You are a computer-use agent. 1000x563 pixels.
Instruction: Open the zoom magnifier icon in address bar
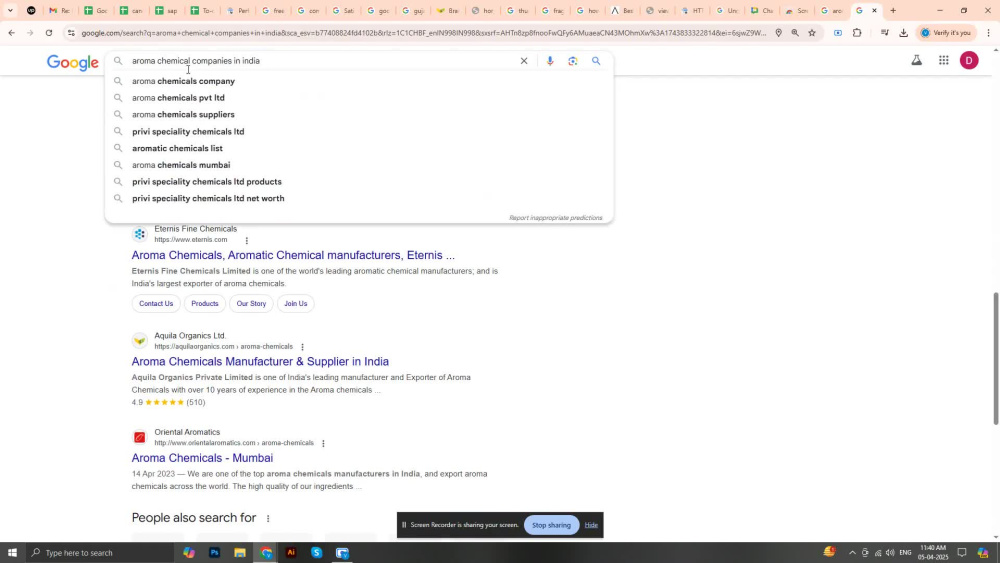[x=795, y=33]
